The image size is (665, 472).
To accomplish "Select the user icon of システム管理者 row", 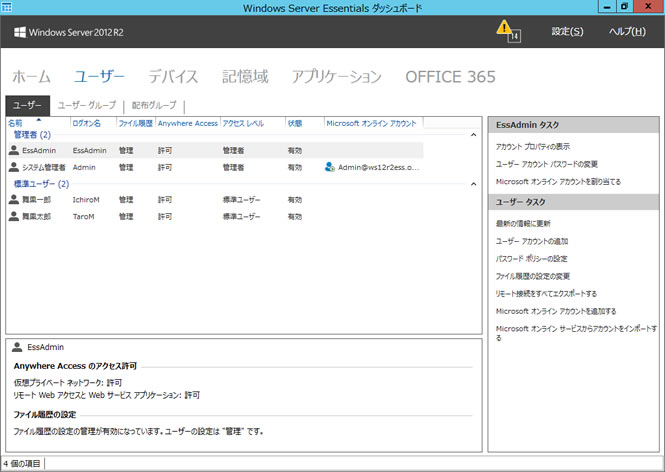I will pos(14,167).
